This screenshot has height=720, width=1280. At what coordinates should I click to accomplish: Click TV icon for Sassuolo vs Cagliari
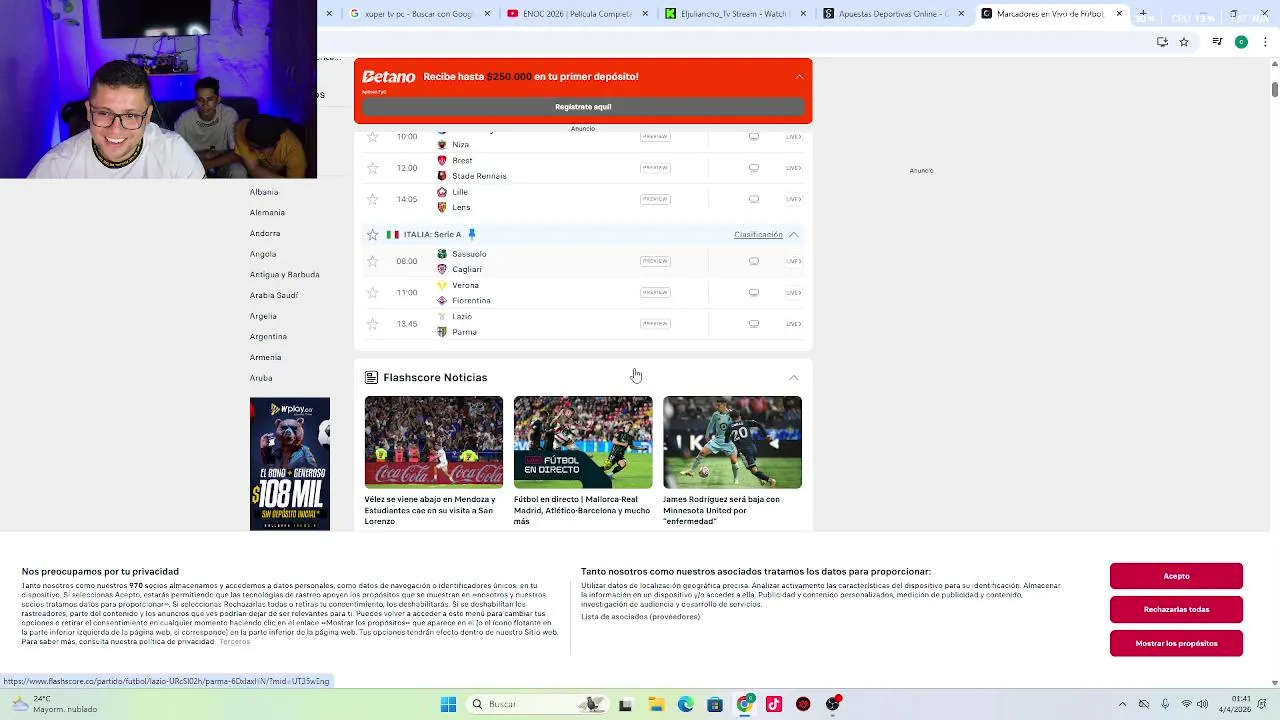pyautogui.click(x=754, y=261)
